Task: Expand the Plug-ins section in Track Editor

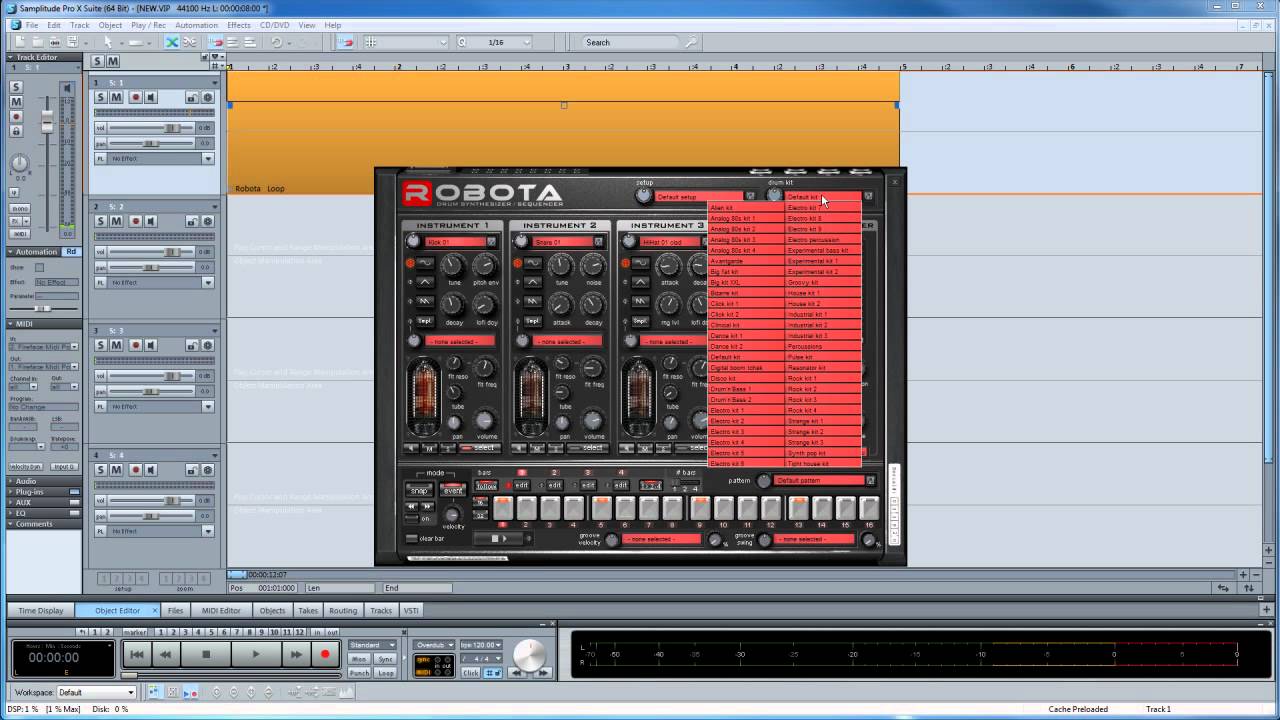Action: point(12,492)
